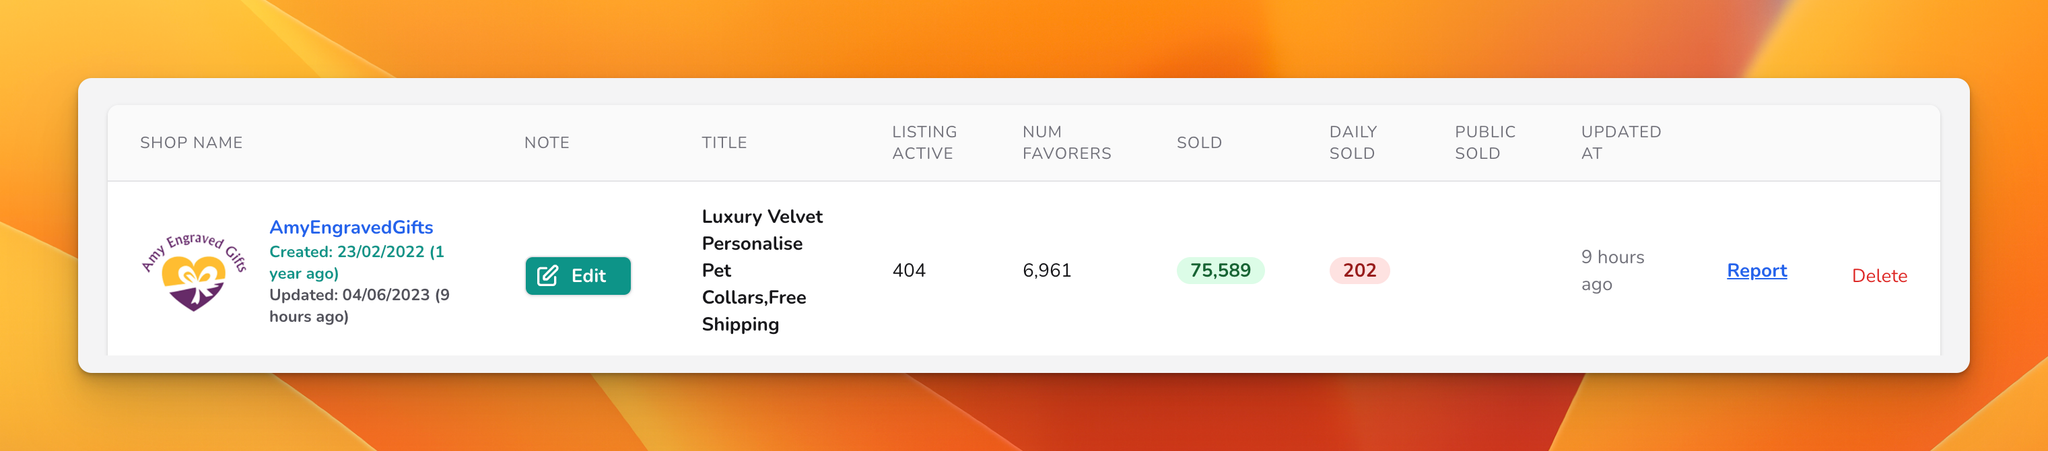The image size is (2048, 451).
Task: Click the Note column header
Action: 547,142
